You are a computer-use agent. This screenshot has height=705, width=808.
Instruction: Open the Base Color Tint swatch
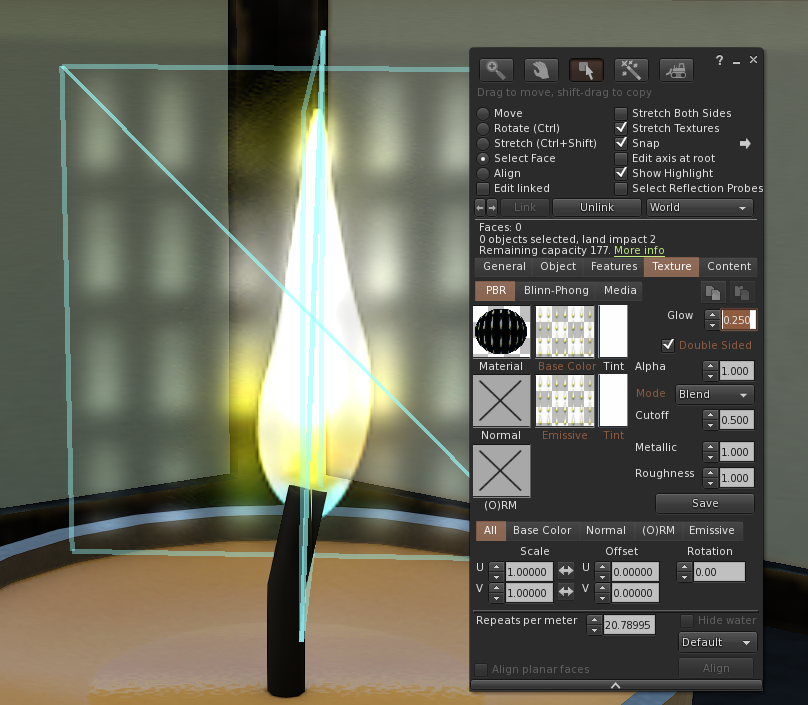click(x=613, y=331)
